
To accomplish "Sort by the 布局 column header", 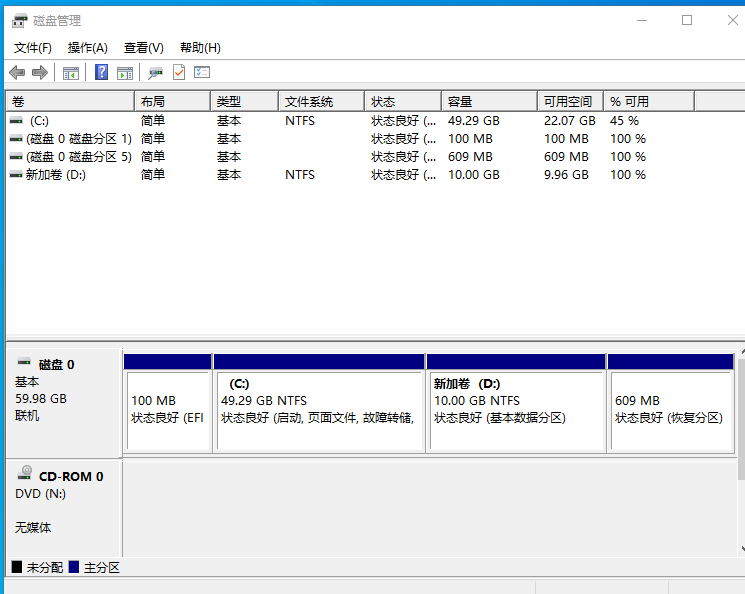I will pos(172,102).
